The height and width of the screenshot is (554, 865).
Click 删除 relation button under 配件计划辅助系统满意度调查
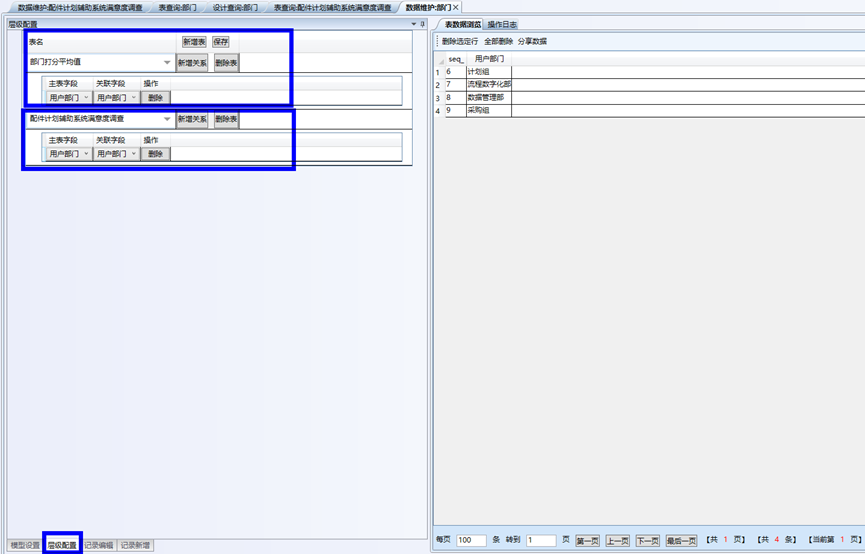tap(156, 154)
